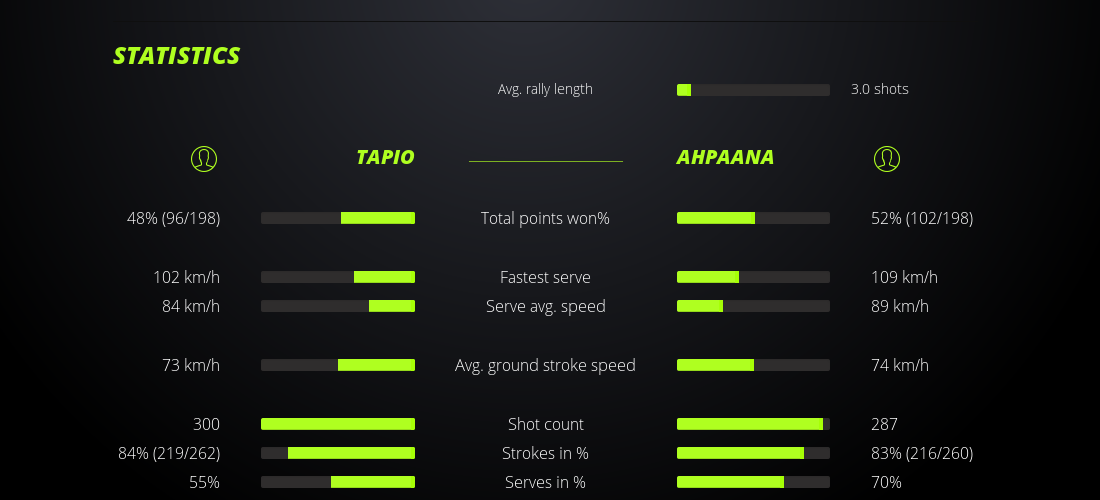1100x500 pixels.
Task: Click Ahpaana's player profile icon
Action: point(886,158)
